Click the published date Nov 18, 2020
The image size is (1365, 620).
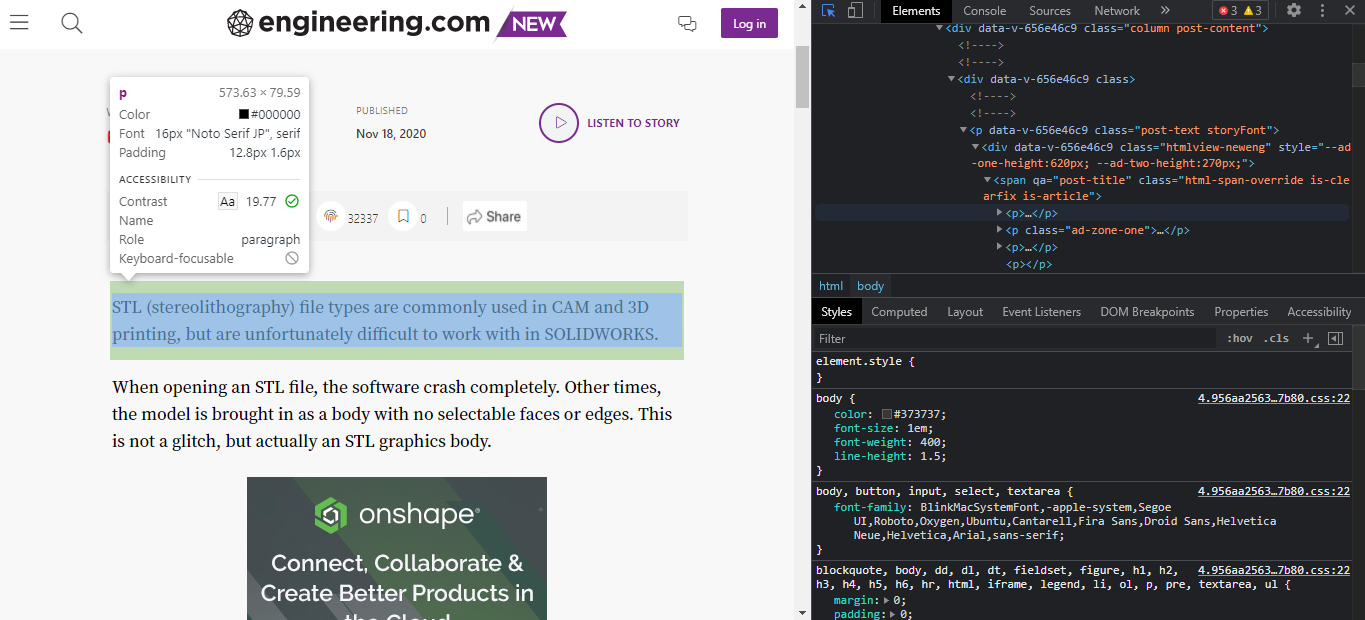[x=391, y=133]
